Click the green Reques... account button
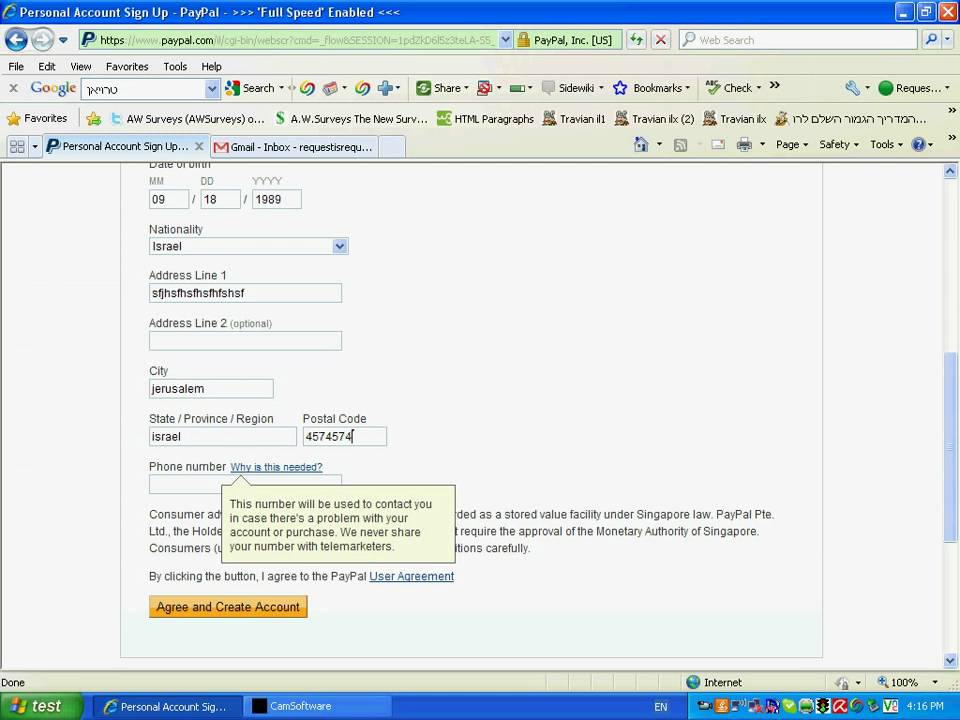960x720 pixels. (913, 88)
